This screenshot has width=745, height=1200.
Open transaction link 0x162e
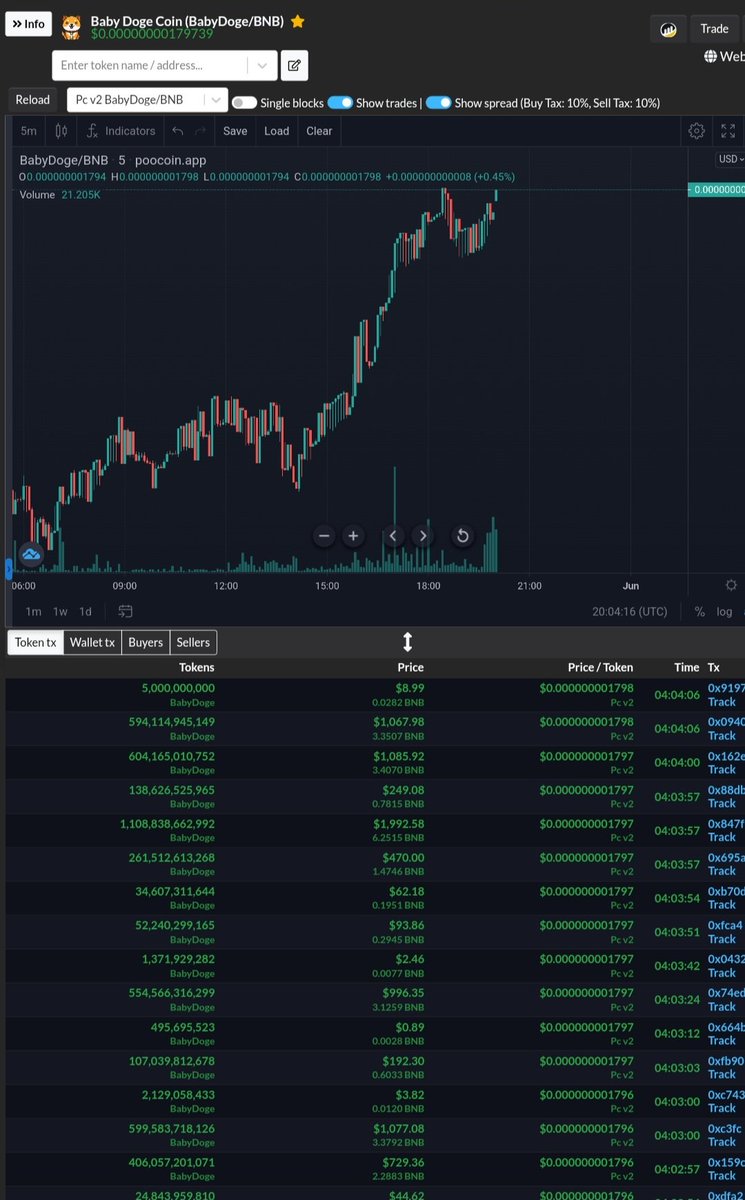tap(726, 756)
